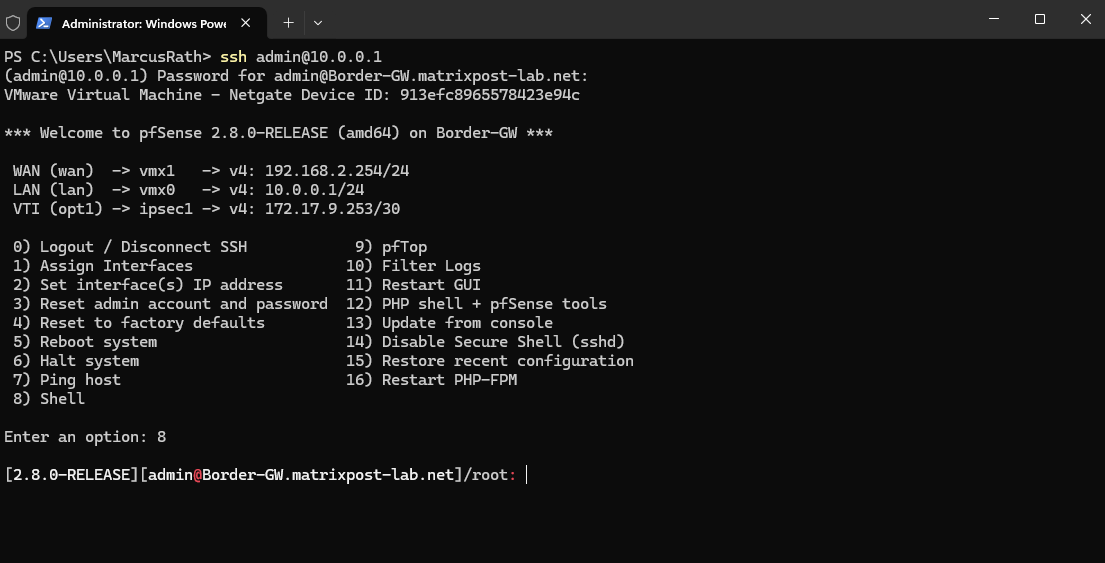Click the pfTop menu entry text
Viewport: 1105px width, 563px height.
[405, 247]
